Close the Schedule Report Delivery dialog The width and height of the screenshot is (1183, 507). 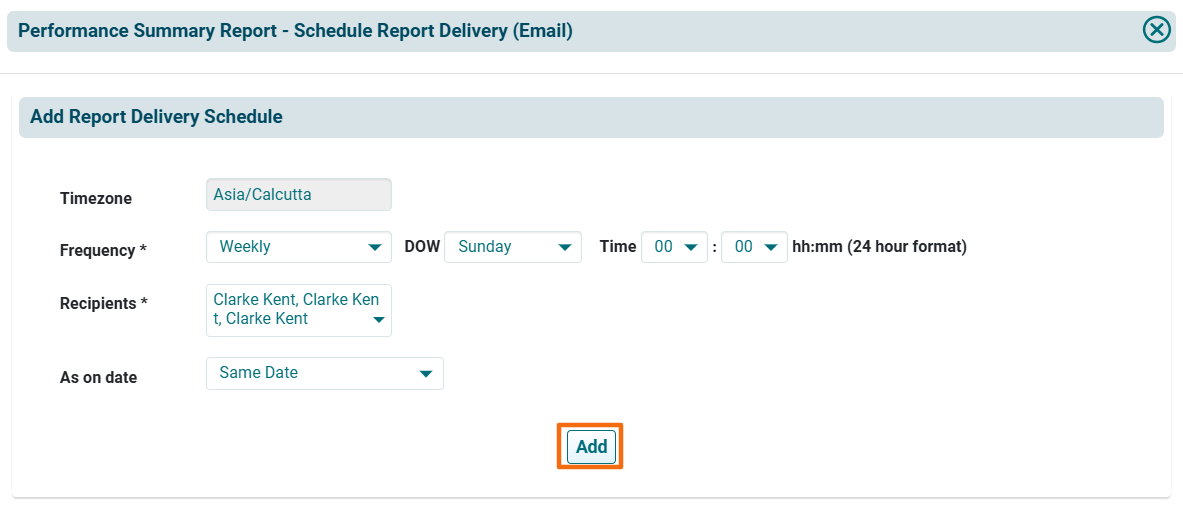[x=1156, y=30]
